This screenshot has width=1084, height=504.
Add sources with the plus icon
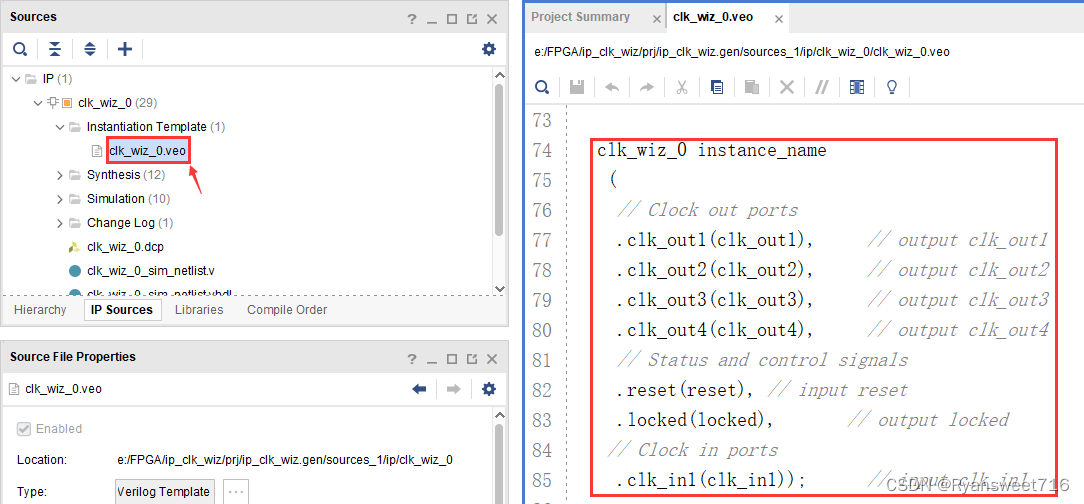click(124, 48)
